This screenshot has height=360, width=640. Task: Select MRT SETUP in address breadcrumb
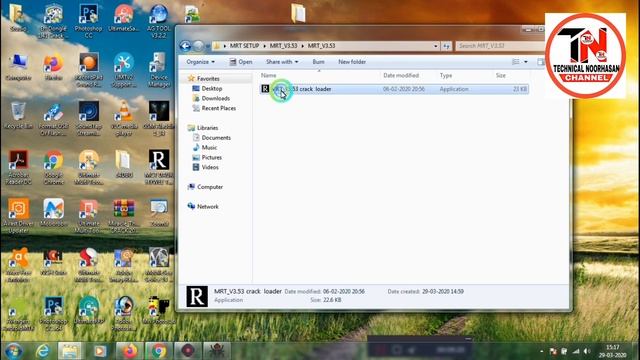point(244,46)
